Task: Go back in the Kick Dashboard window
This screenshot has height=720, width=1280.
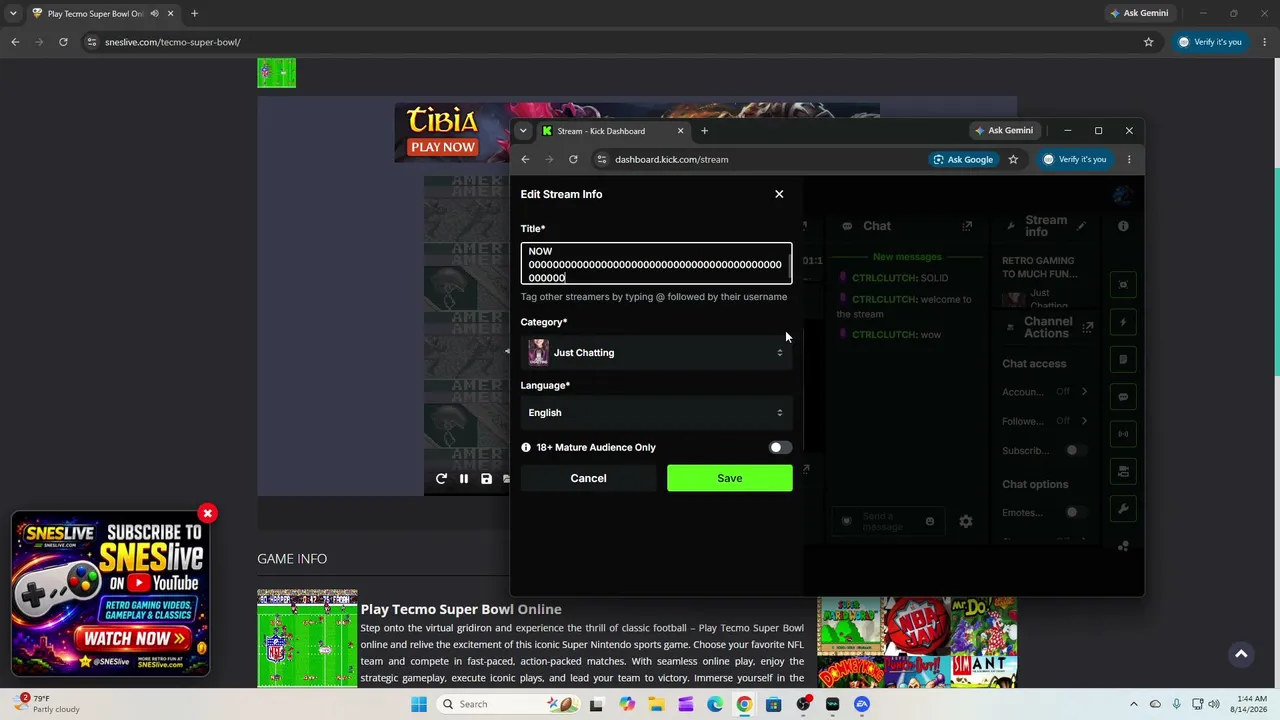Action: coord(525,159)
